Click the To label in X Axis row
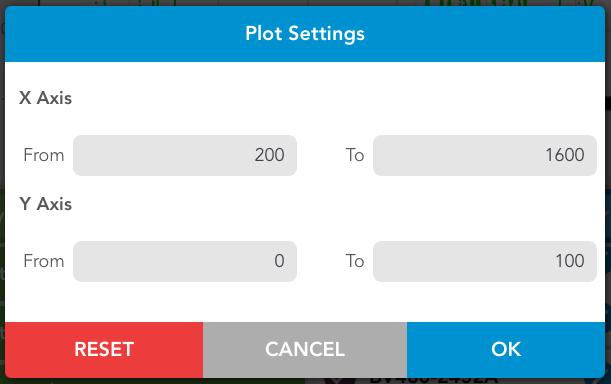This screenshot has width=611, height=384. [355, 155]
